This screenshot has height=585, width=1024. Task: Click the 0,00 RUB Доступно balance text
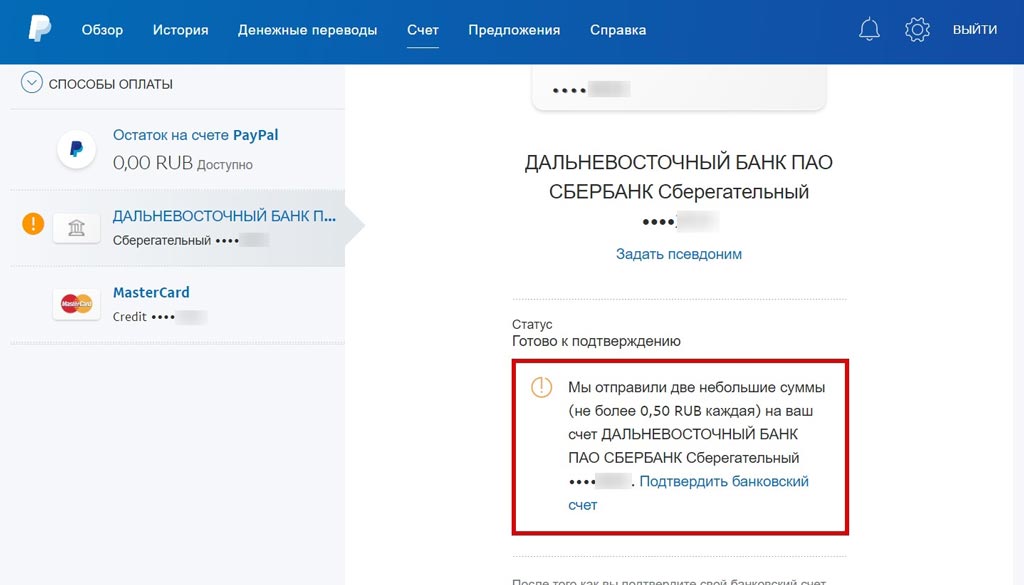click(x=183, y=163)
